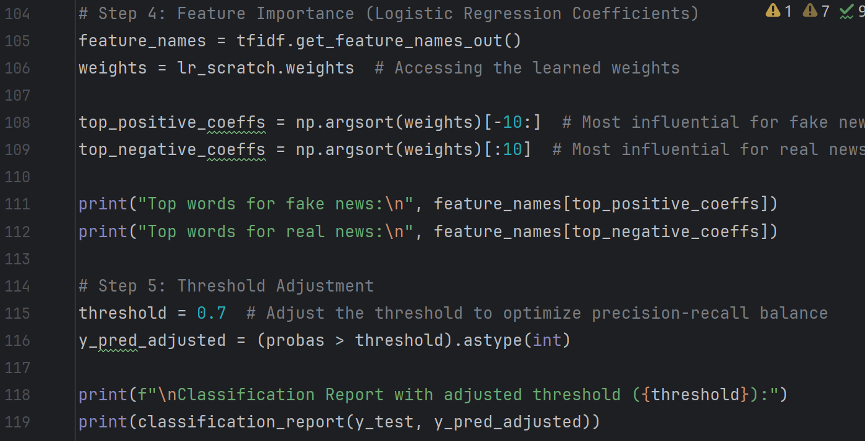866x441 pixels.
Task: Place cursor on the threshold value 0.7
Action: point(211,313)
